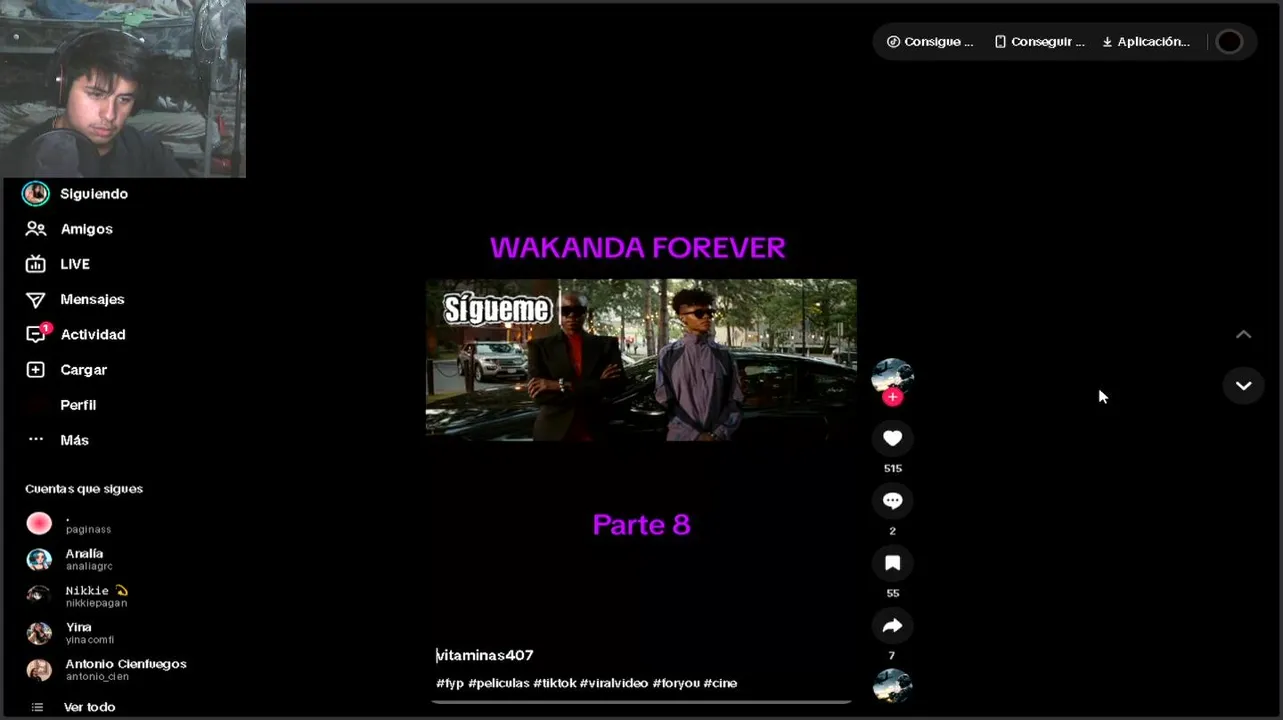Click Antonio Cienfuegos avatar picture
The height and width of the screenshot is (720, 1283).
39,670
